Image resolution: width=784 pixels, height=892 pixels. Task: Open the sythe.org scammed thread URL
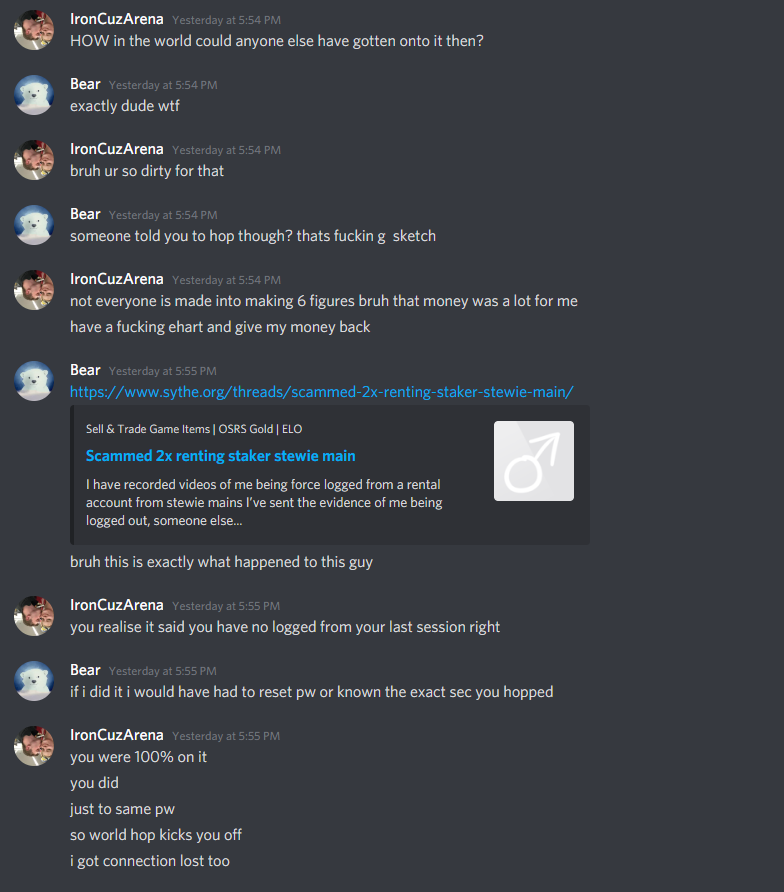[321, 392]
